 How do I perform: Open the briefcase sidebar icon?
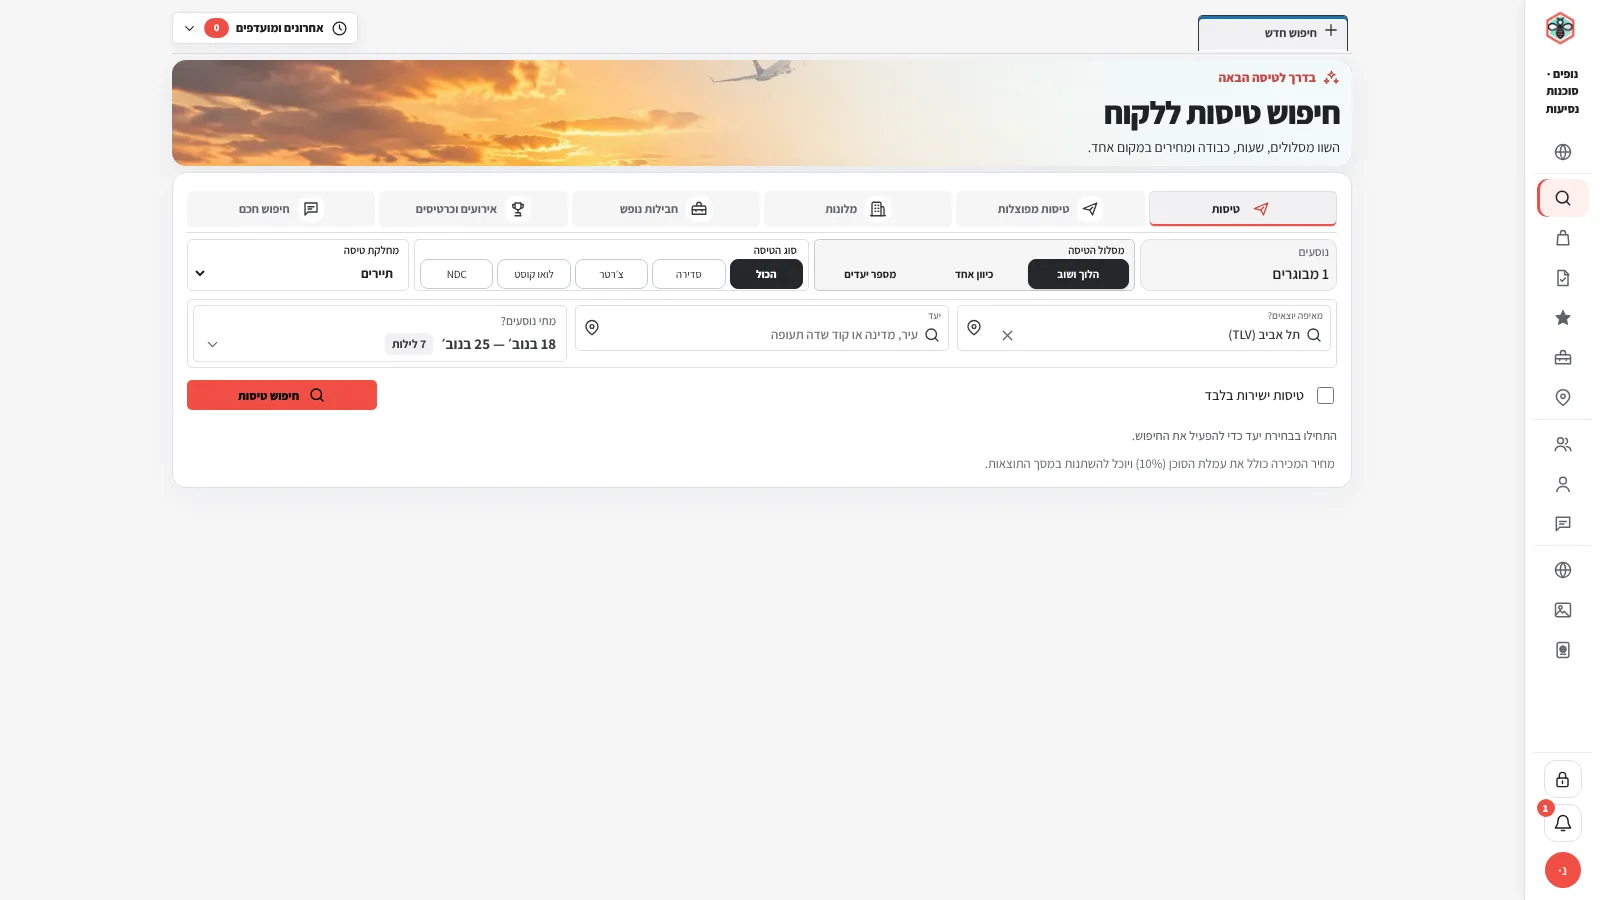point(1563,358)
